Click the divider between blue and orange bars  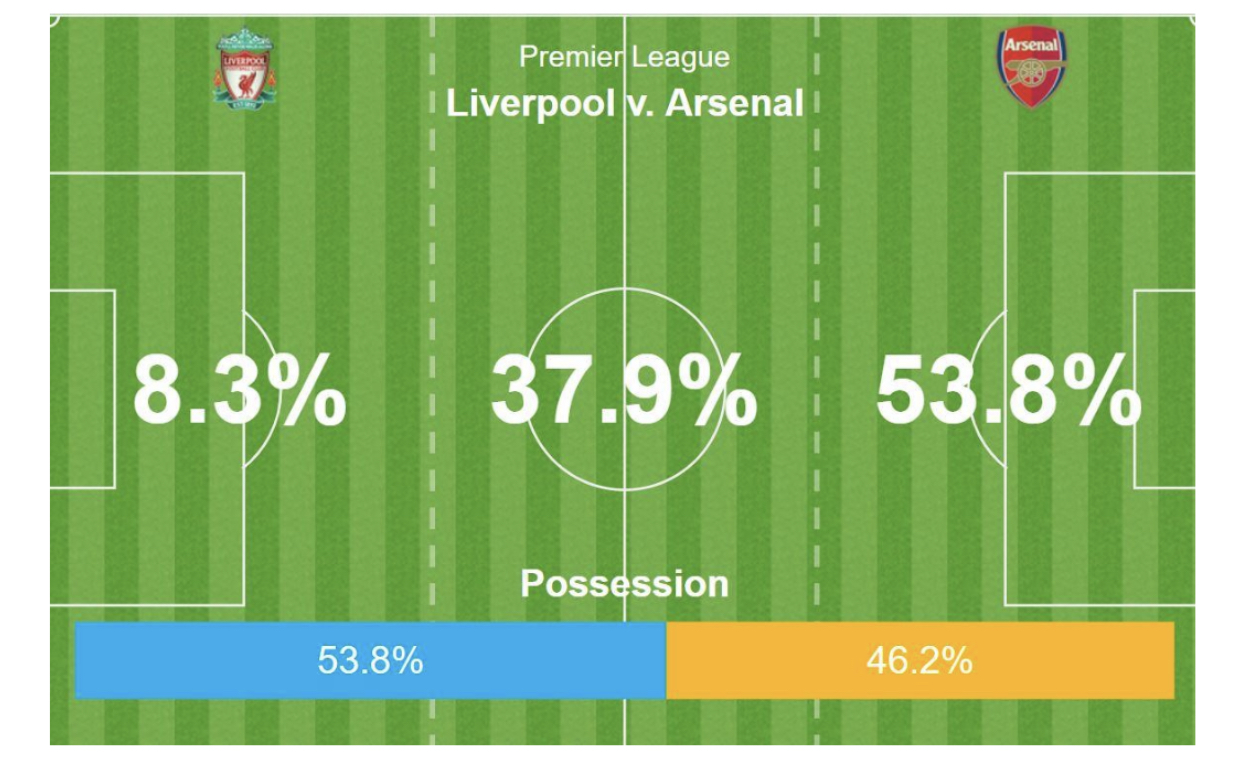(666, 660)
